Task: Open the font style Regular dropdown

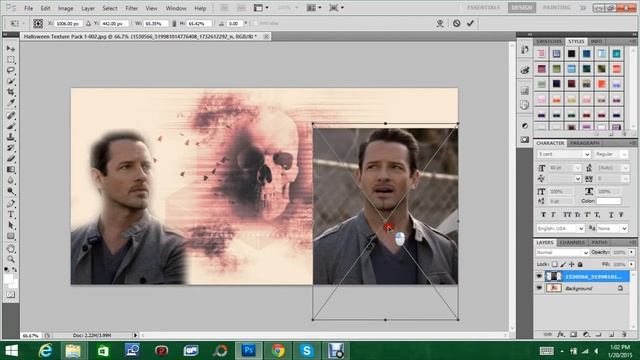Action: (x=624, y=154)
